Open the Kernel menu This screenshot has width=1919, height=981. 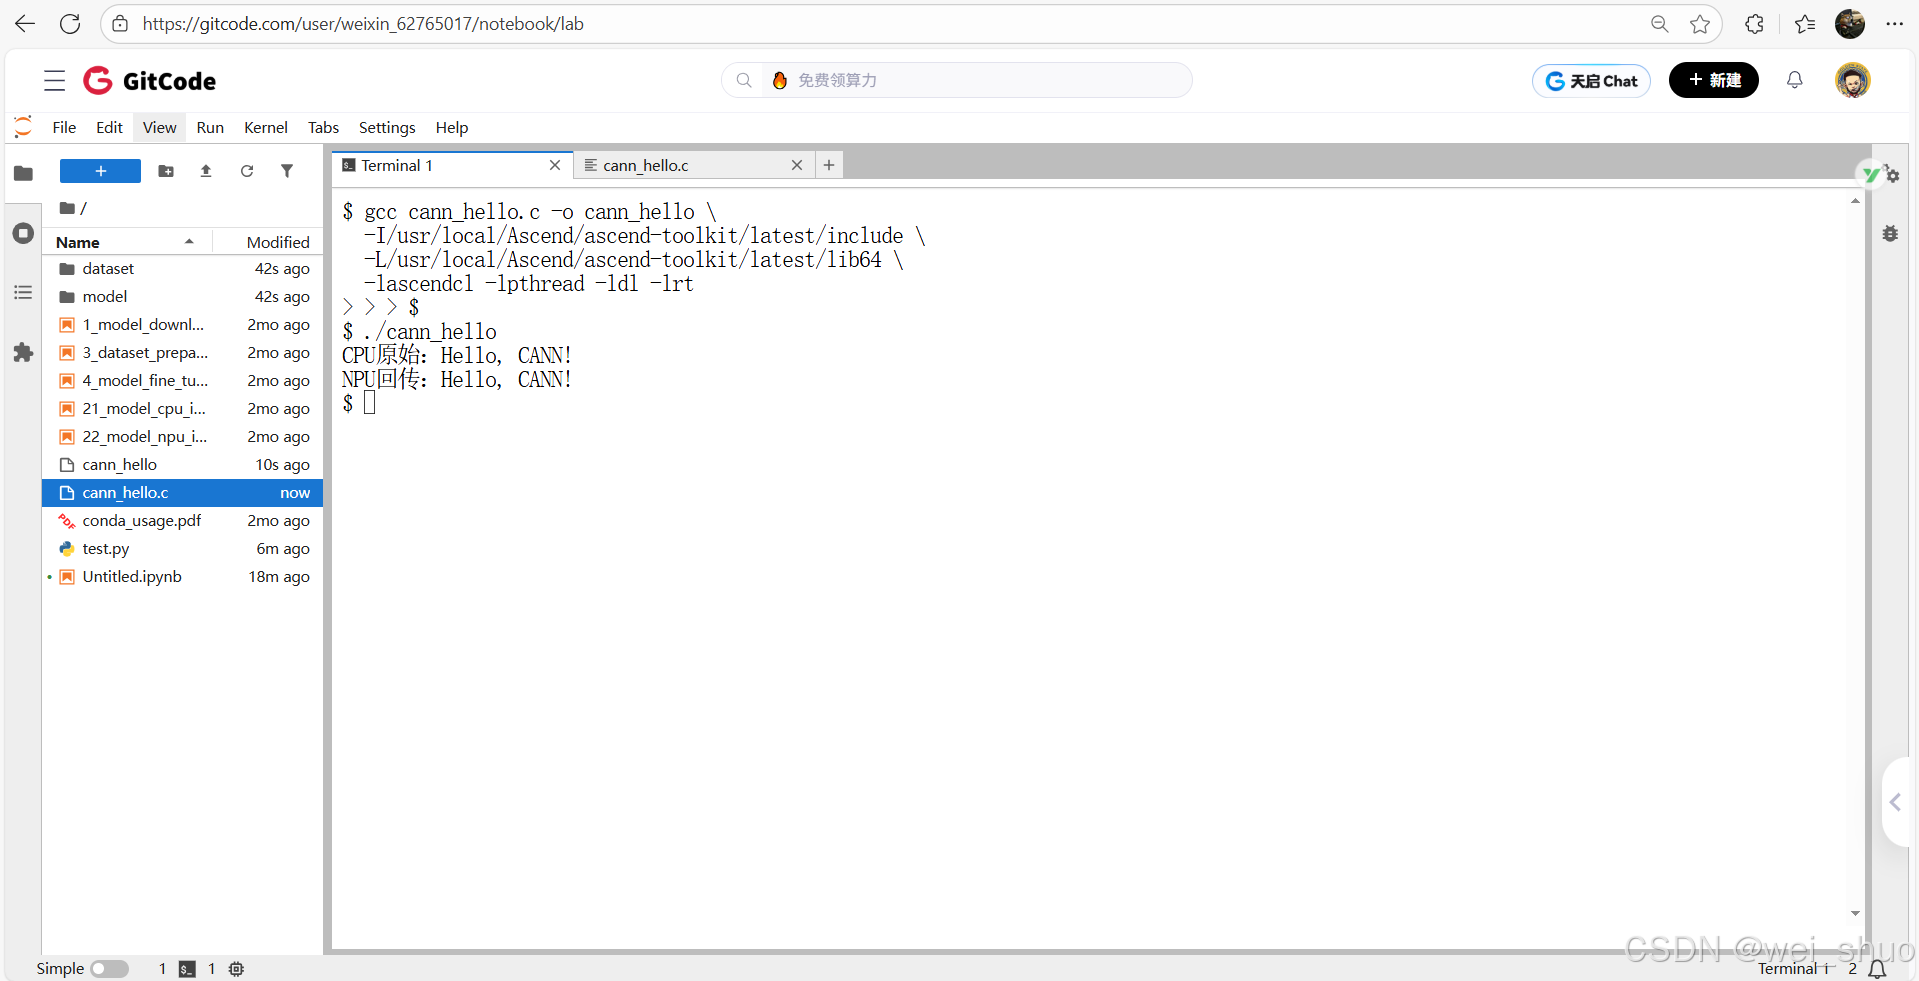click(266, 127)
